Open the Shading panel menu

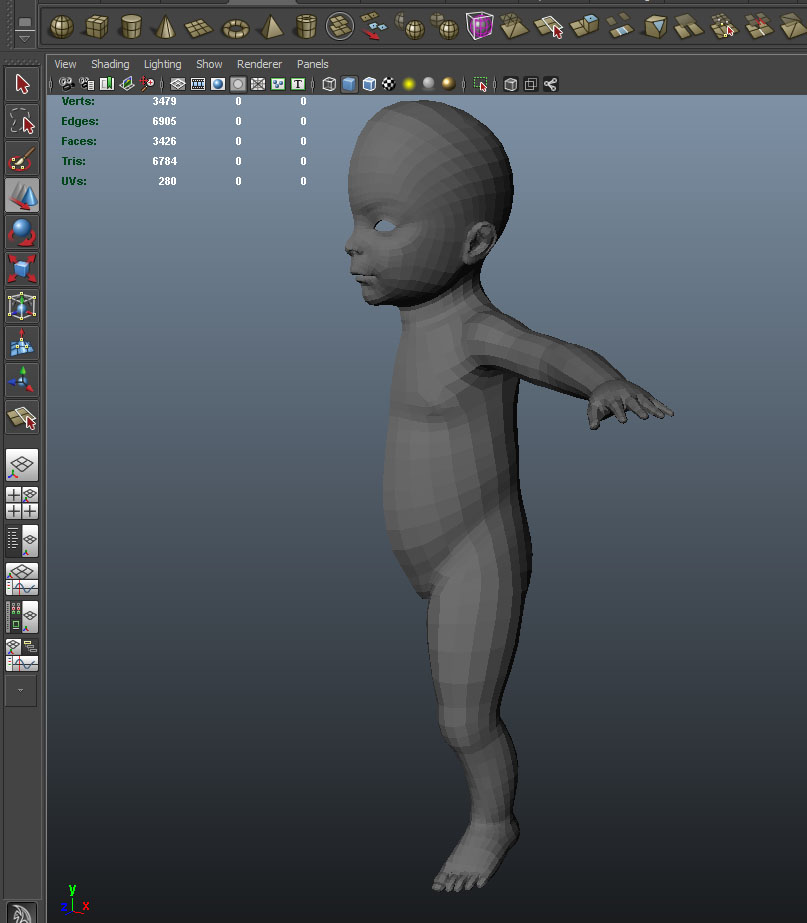point(110,64)
